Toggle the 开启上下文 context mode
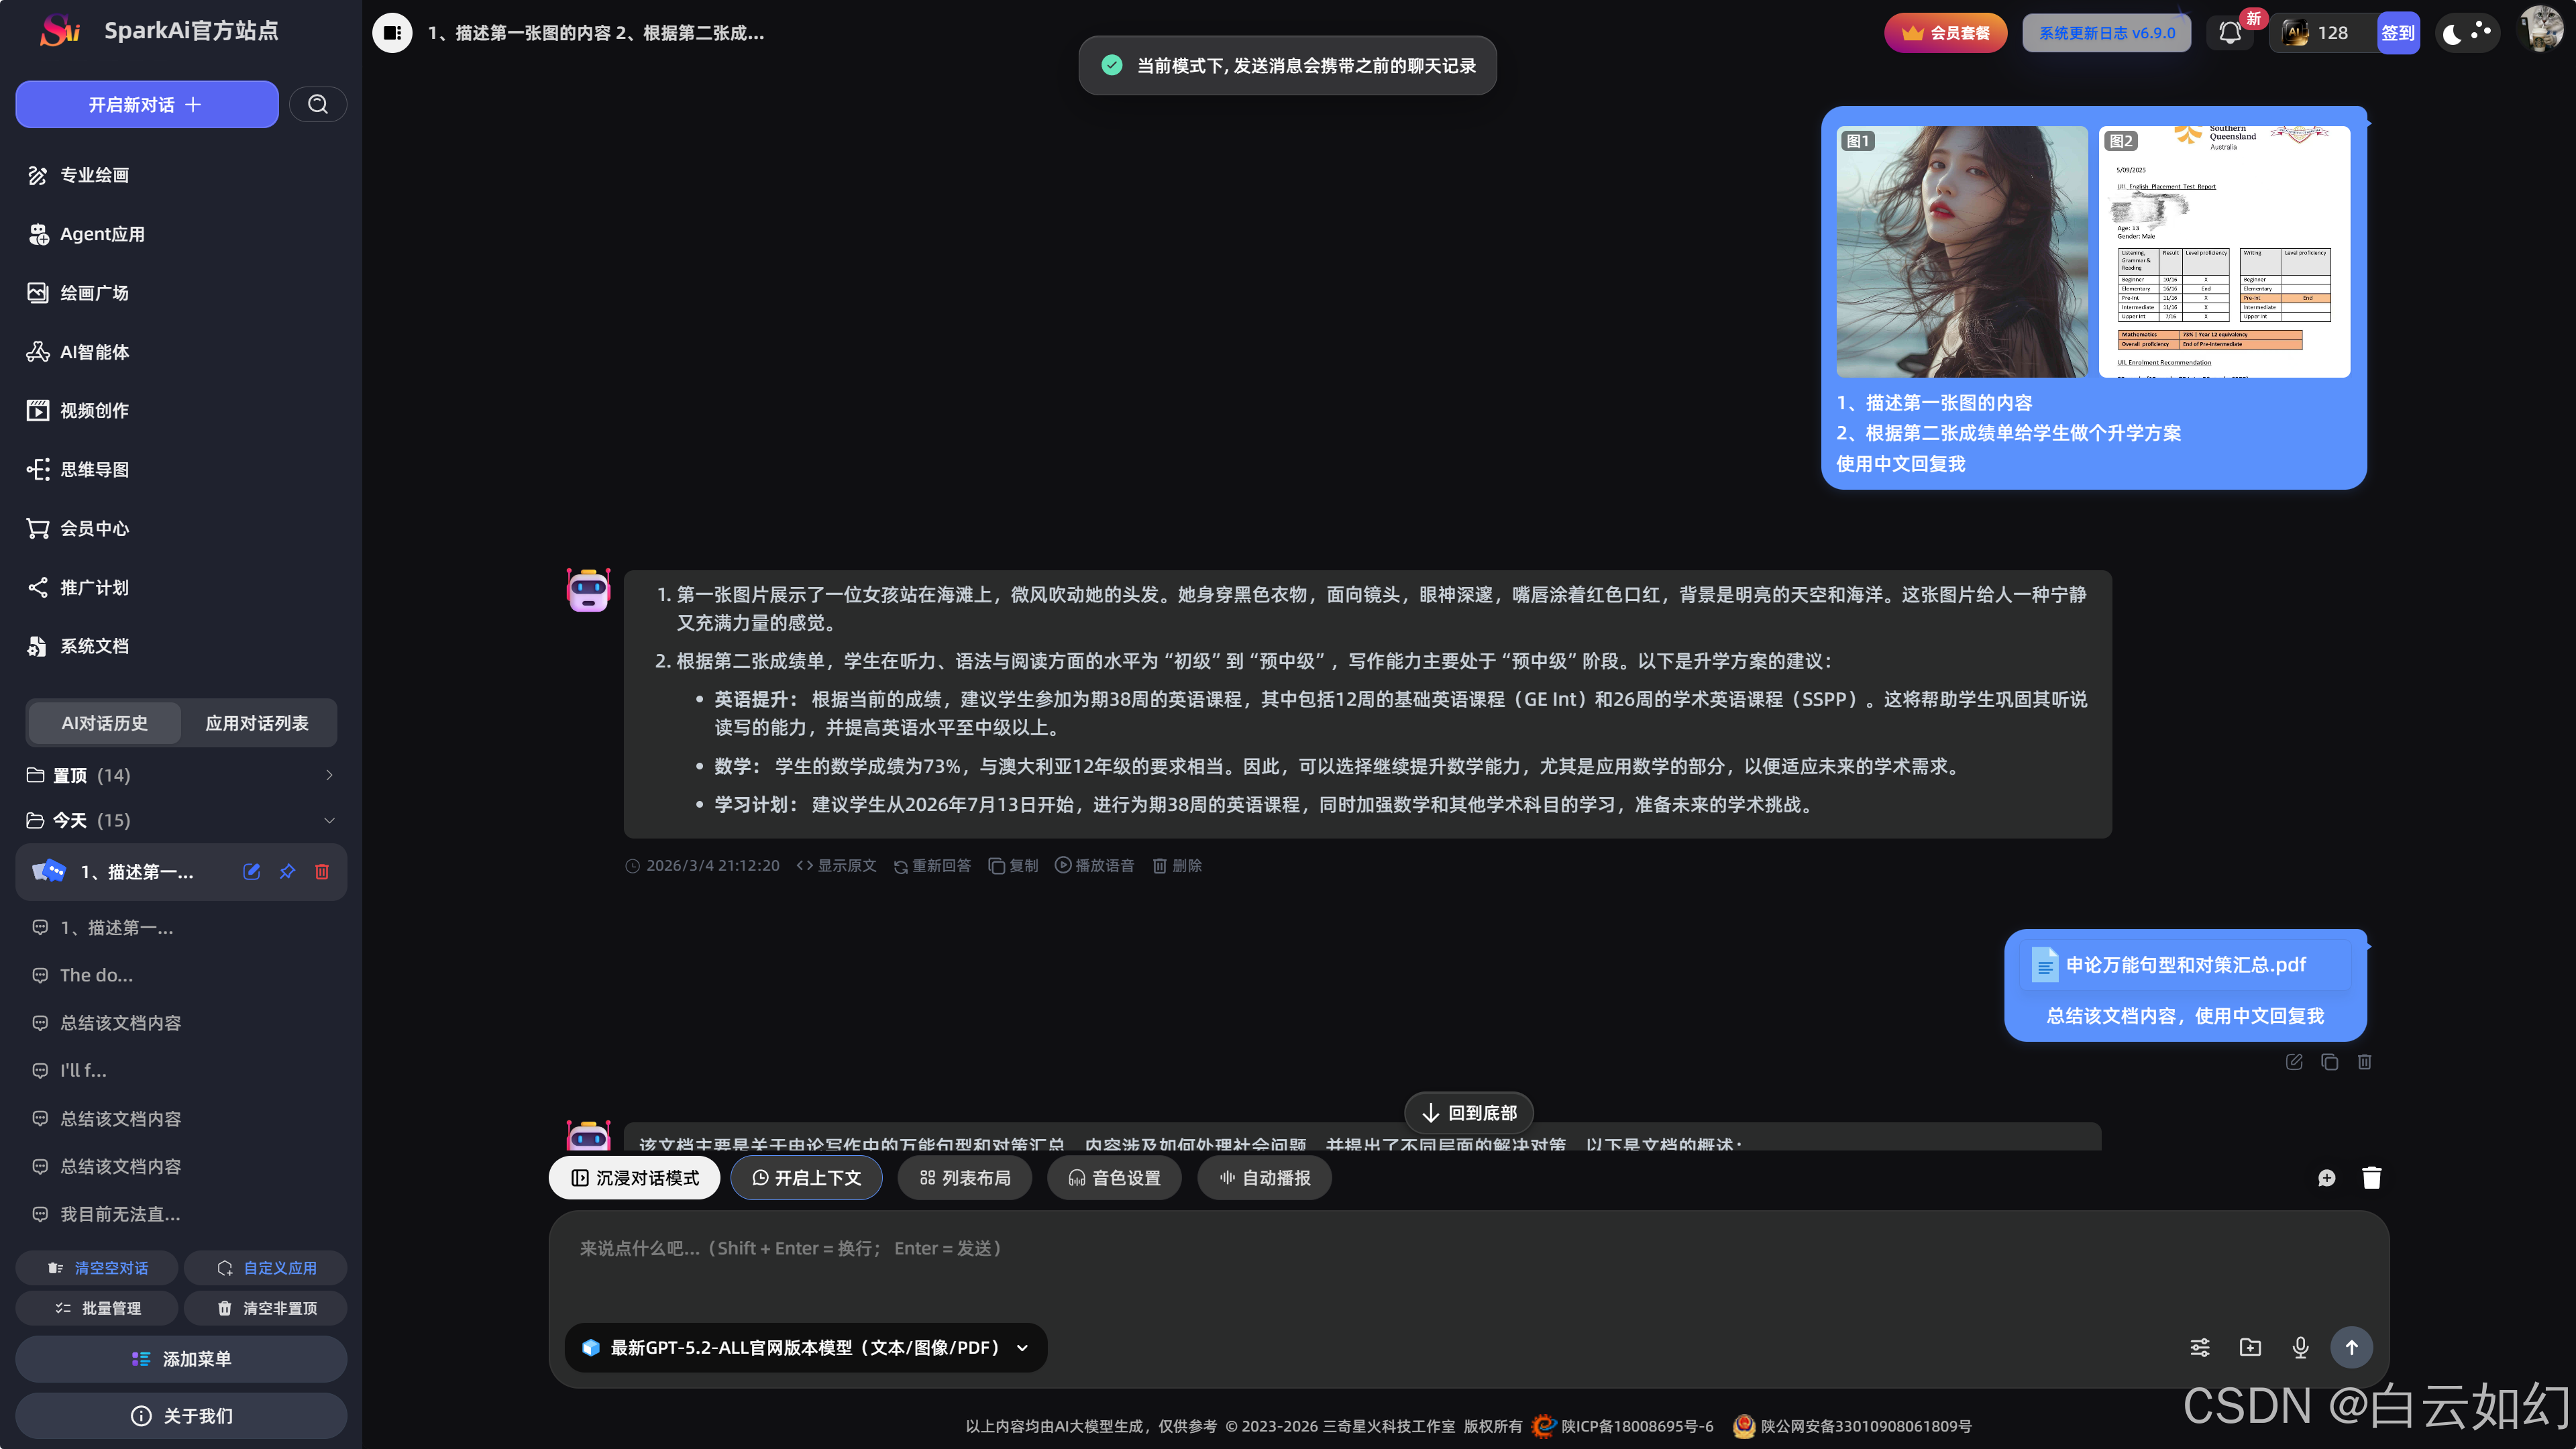Viewport: 2576px width, 1449px height. click(806, 1177)
